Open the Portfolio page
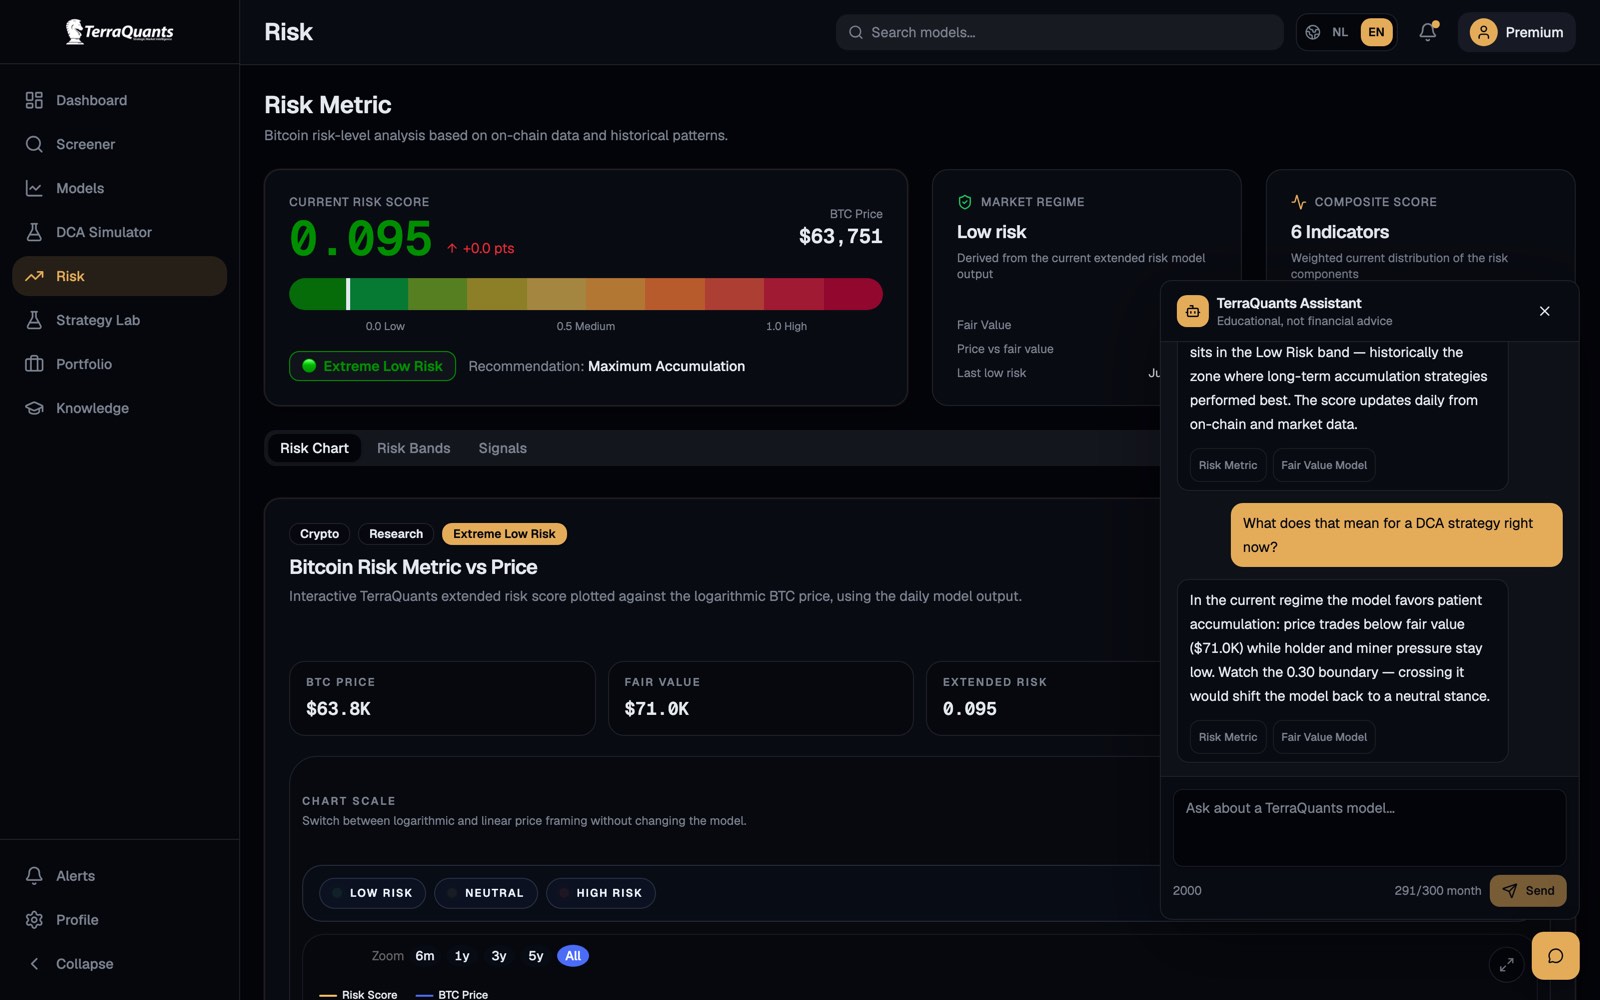Image resolution: width=1600 pixels, height=1000 pixels. click(119, 364)
